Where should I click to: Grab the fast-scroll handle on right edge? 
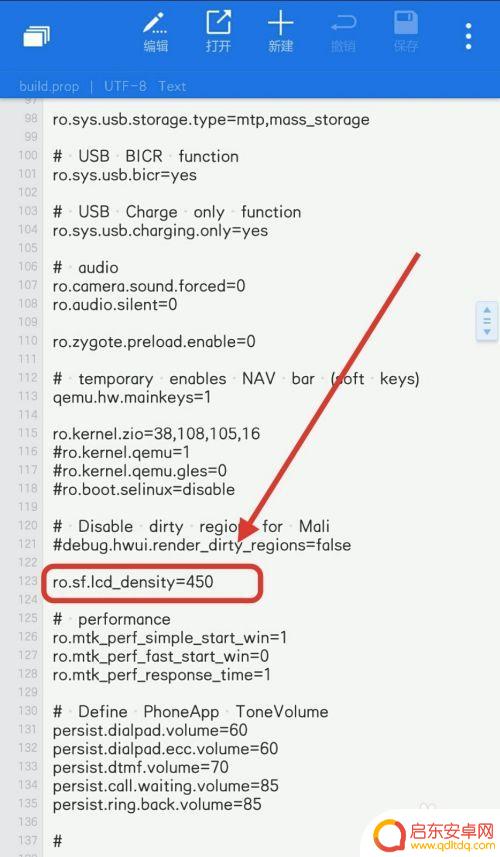(x=487, y=321)
